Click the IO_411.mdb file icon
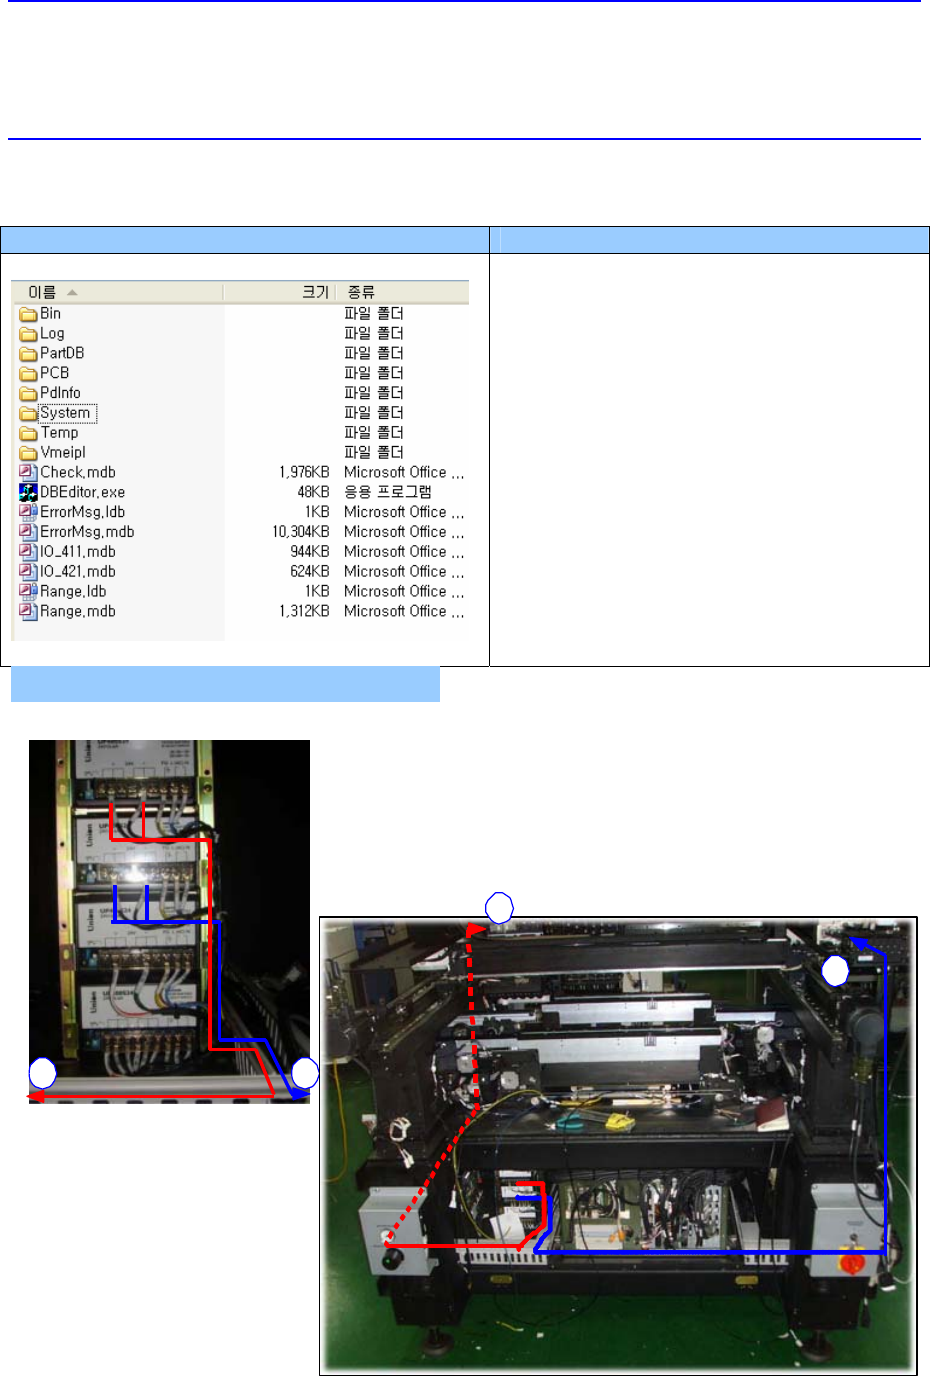Viewport: 930px width, 1376px height. pyautogui.click(x=28, y=552)
